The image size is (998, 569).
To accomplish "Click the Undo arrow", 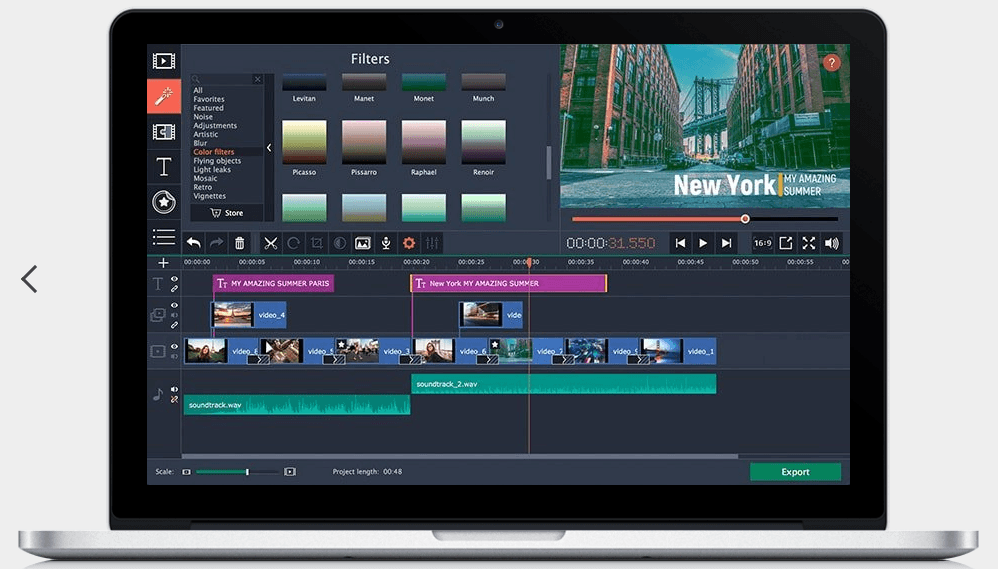I will click(x=193, y=242).
